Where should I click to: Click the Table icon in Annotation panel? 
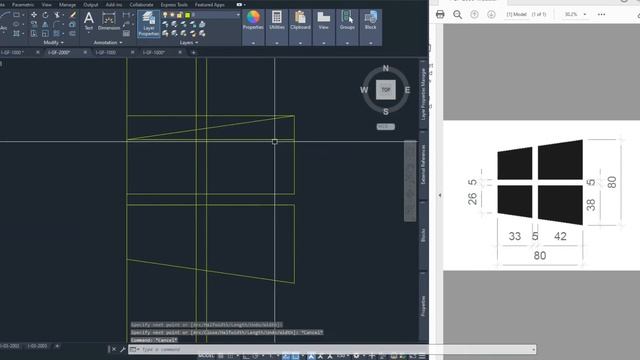click(x=127, y=33)
